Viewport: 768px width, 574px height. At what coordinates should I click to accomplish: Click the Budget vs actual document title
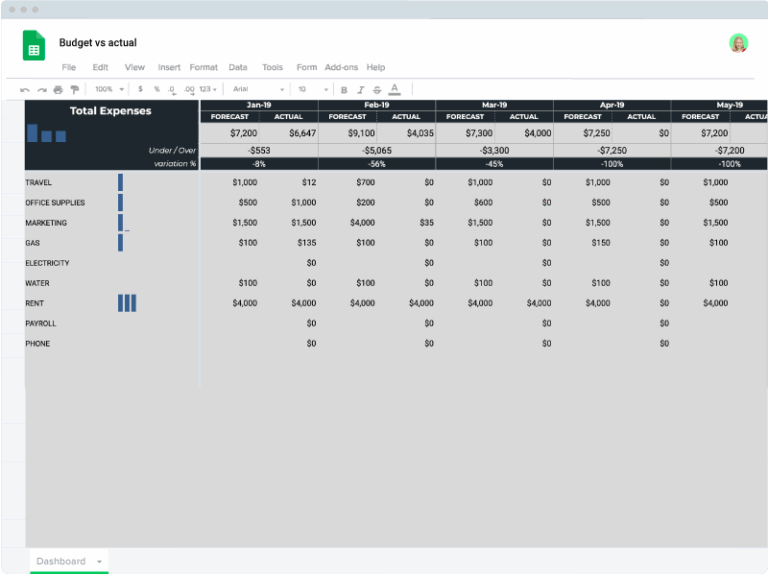(x=98, y=43)
